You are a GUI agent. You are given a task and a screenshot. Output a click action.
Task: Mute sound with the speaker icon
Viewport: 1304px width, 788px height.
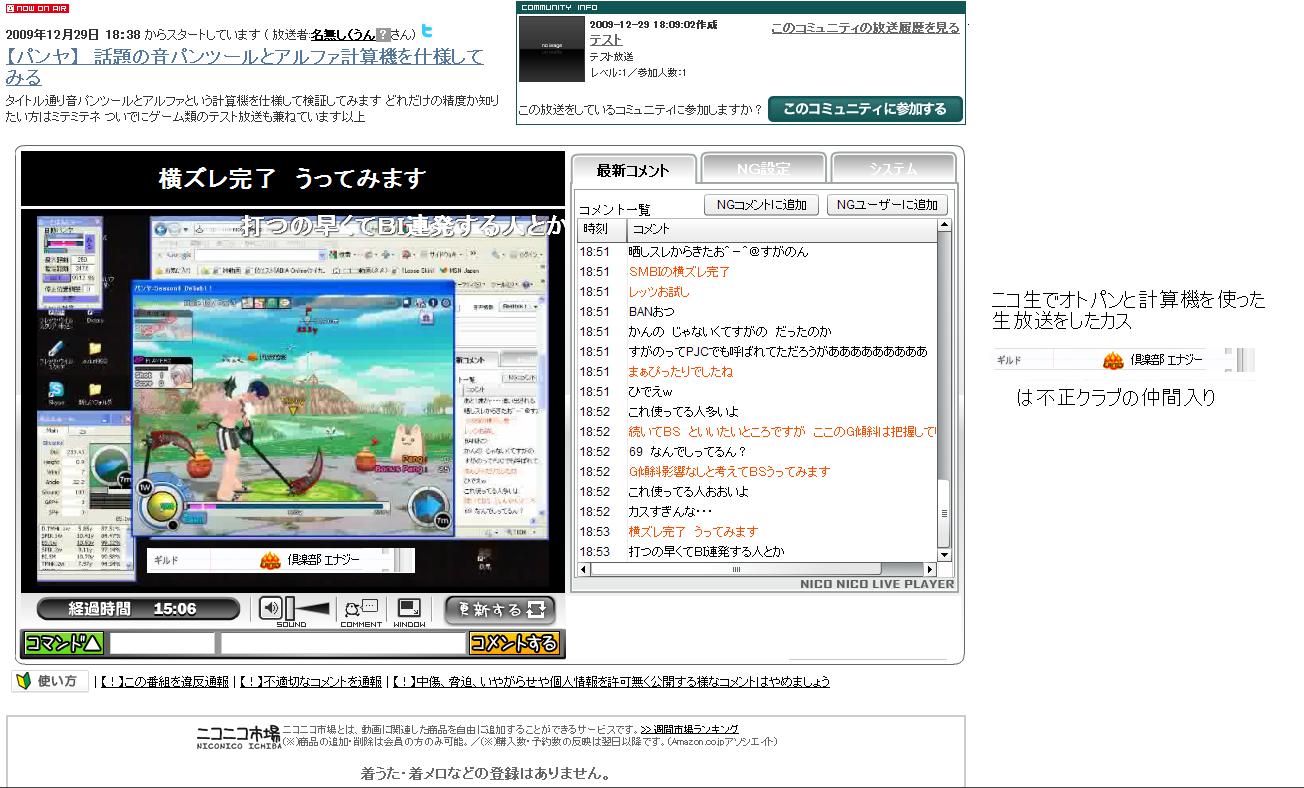pos(270,608)
